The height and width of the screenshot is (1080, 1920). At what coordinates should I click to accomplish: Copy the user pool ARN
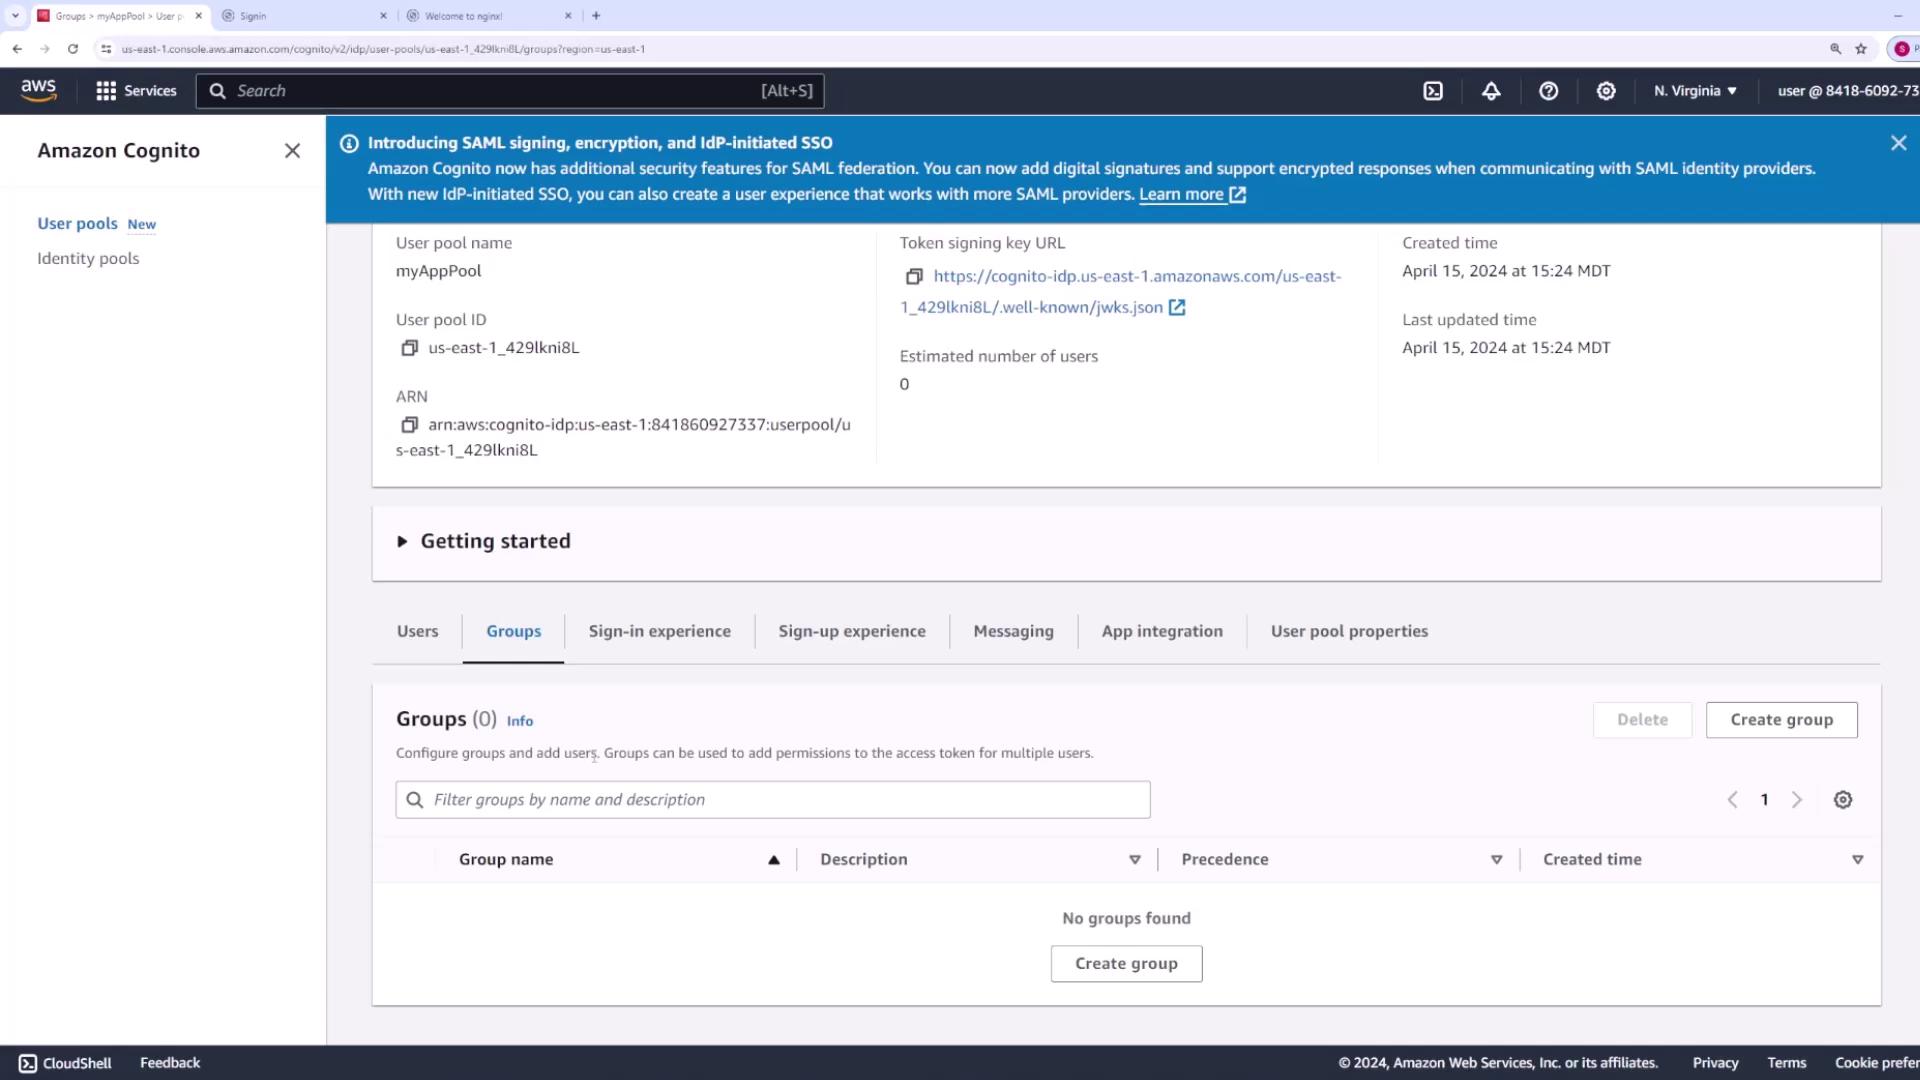(x=409, y=425)
